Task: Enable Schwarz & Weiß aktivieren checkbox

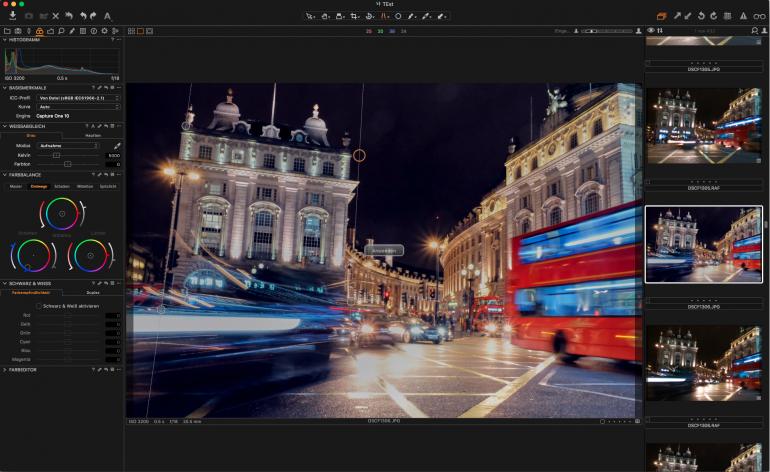Action: tap(38, 306)
